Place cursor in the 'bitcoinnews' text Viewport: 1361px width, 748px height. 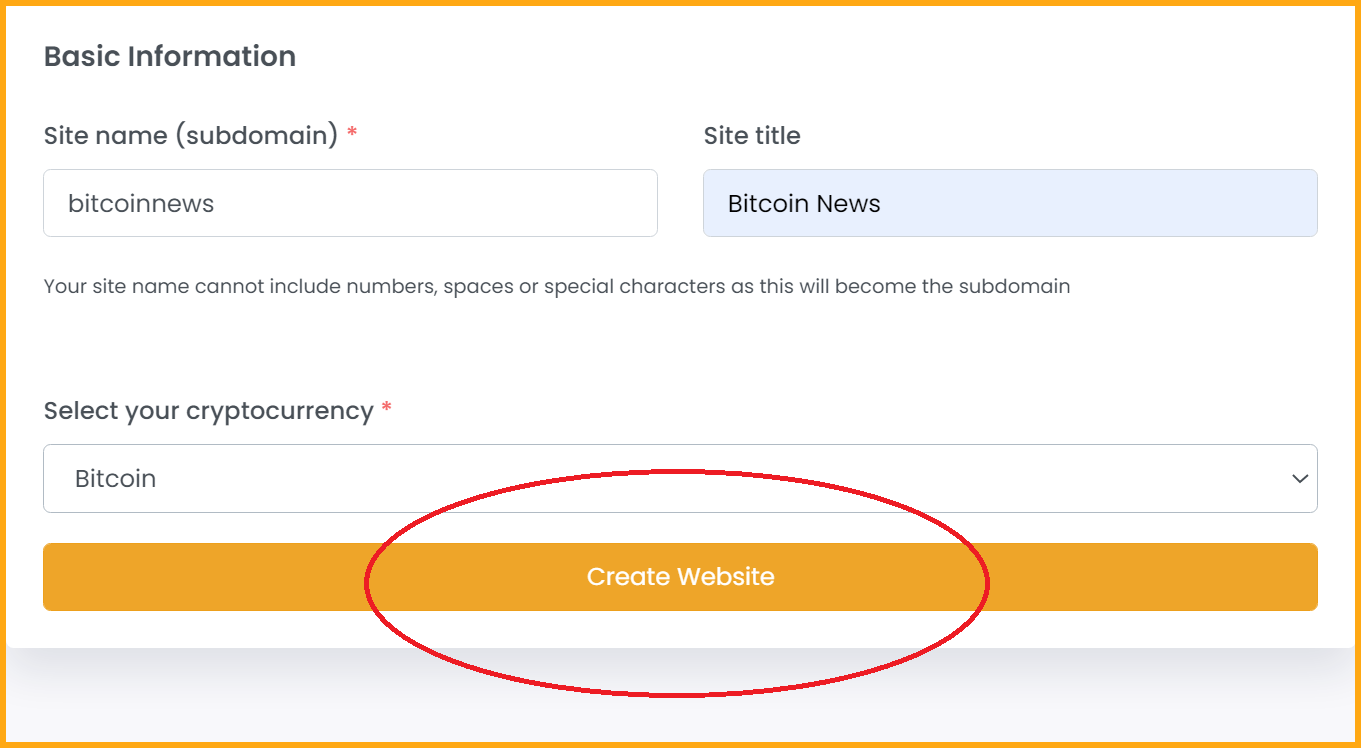(x=141, y=204)
